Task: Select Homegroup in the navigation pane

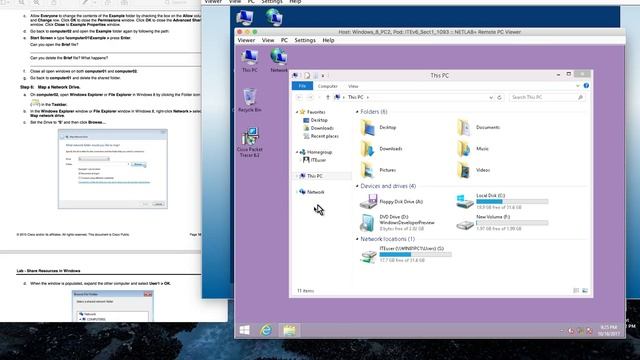Action: tap(316, 152)
